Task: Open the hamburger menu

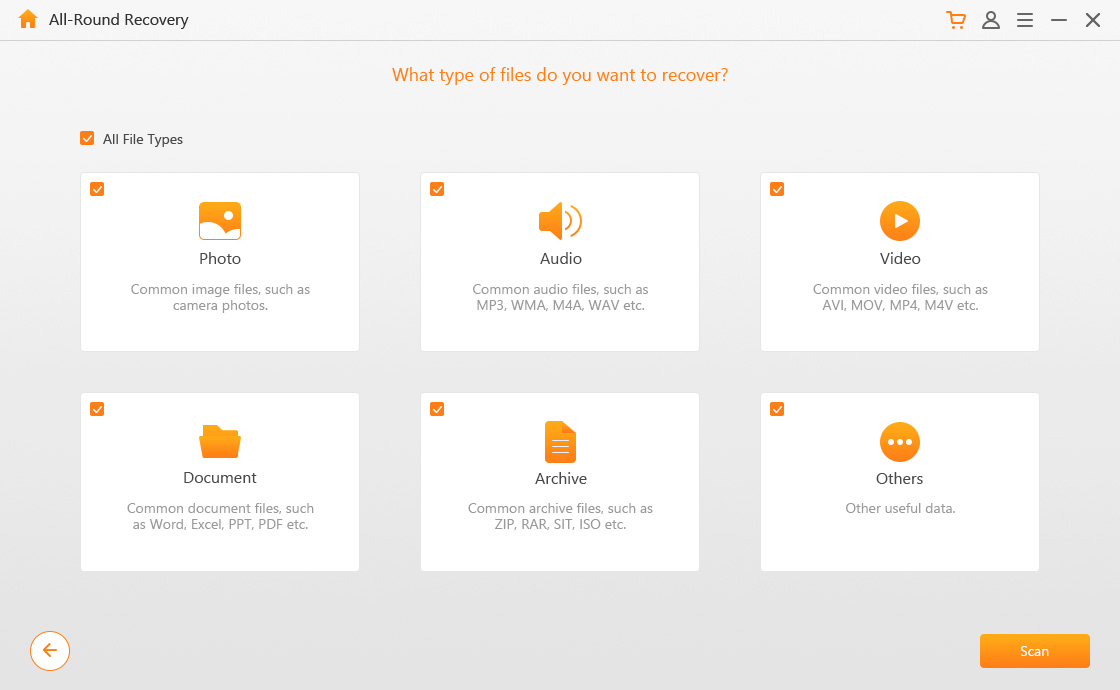Action: pos(1024,19)
